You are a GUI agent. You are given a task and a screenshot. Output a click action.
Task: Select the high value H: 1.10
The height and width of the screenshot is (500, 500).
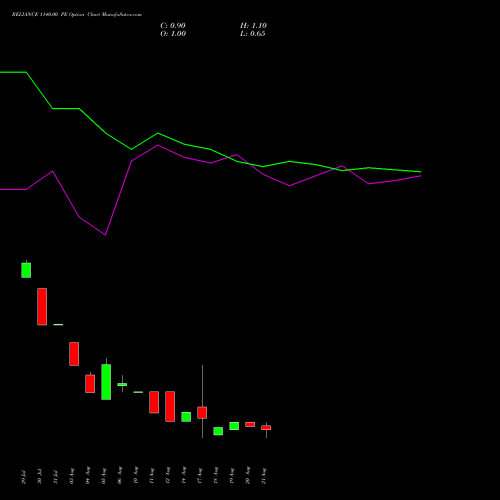pos(253,26)
